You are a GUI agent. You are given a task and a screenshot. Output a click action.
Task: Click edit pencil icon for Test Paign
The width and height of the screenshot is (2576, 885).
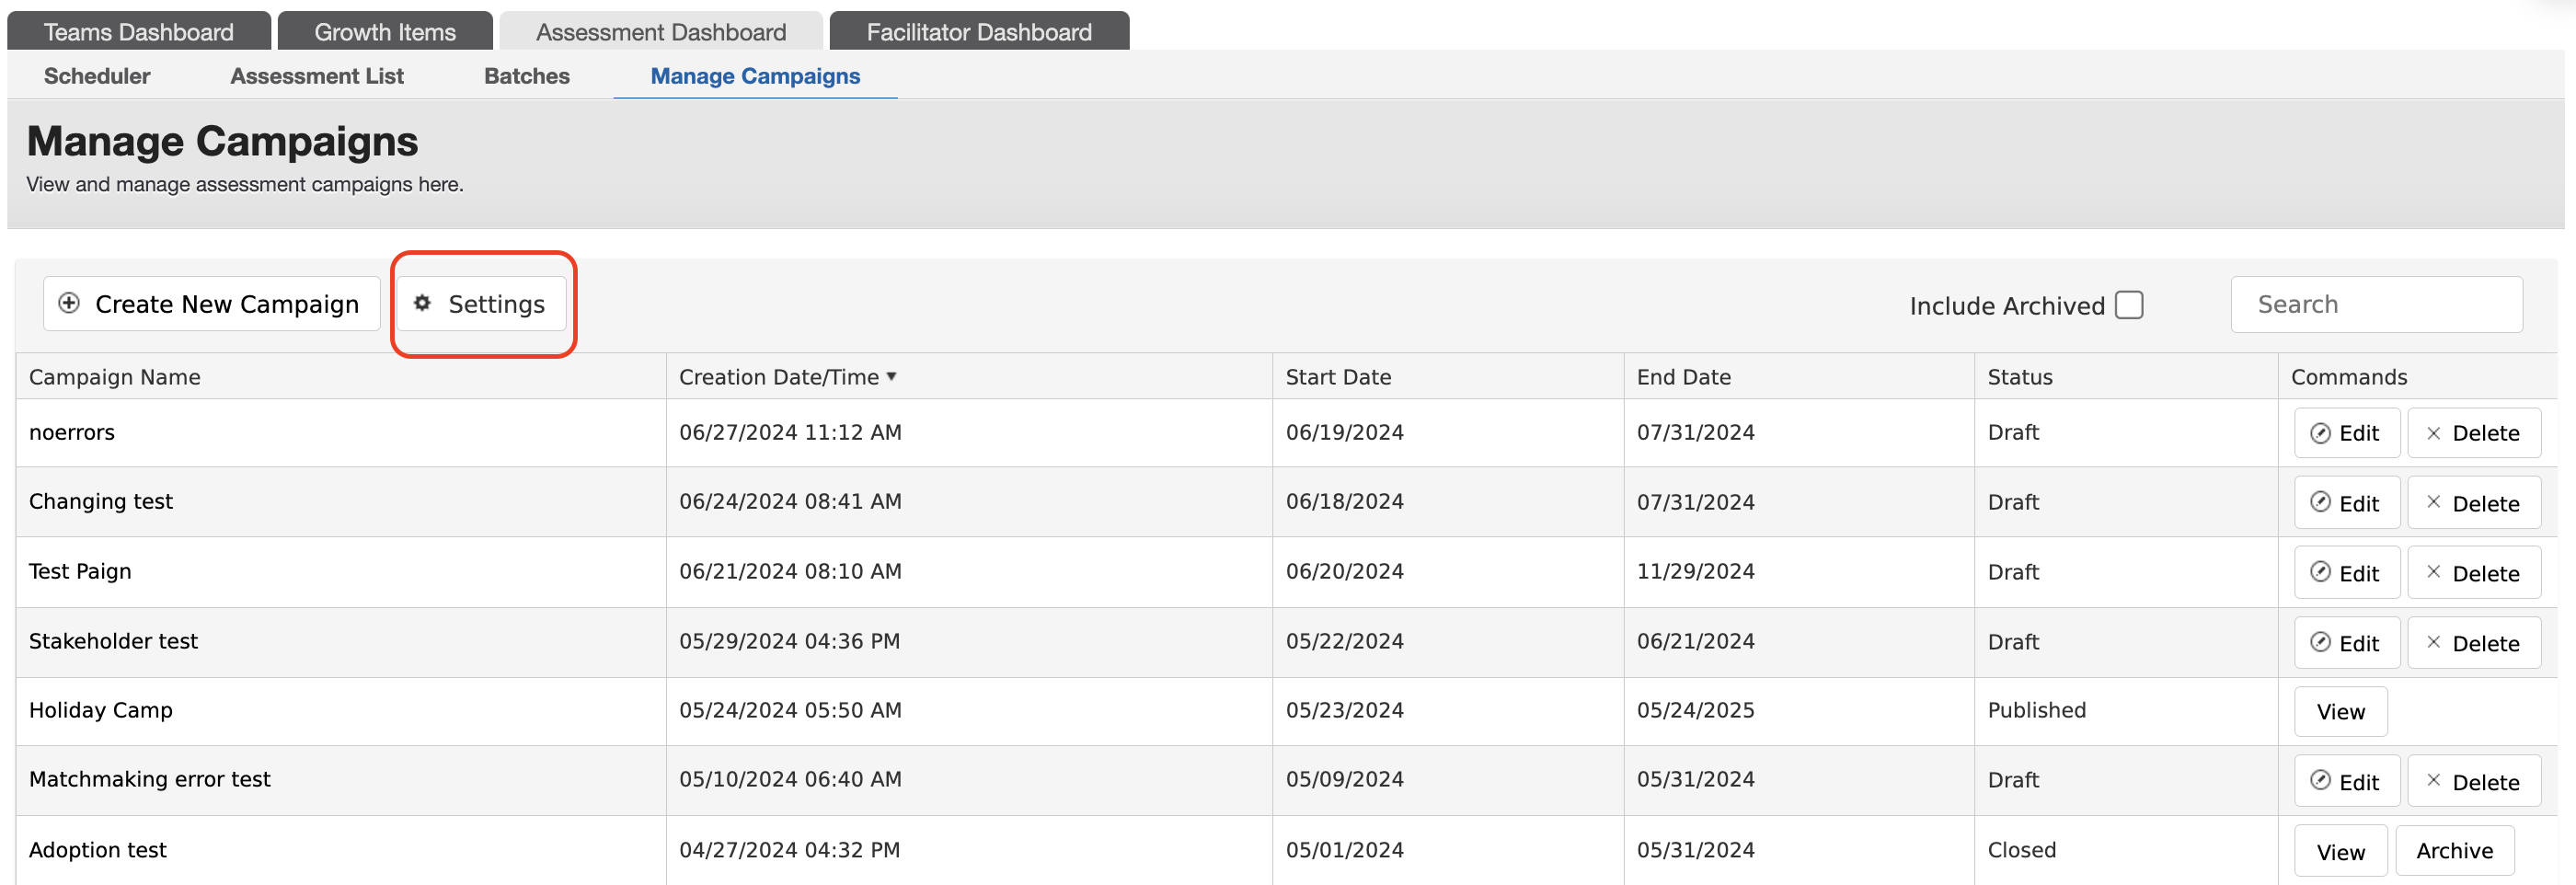[2320, 572]
